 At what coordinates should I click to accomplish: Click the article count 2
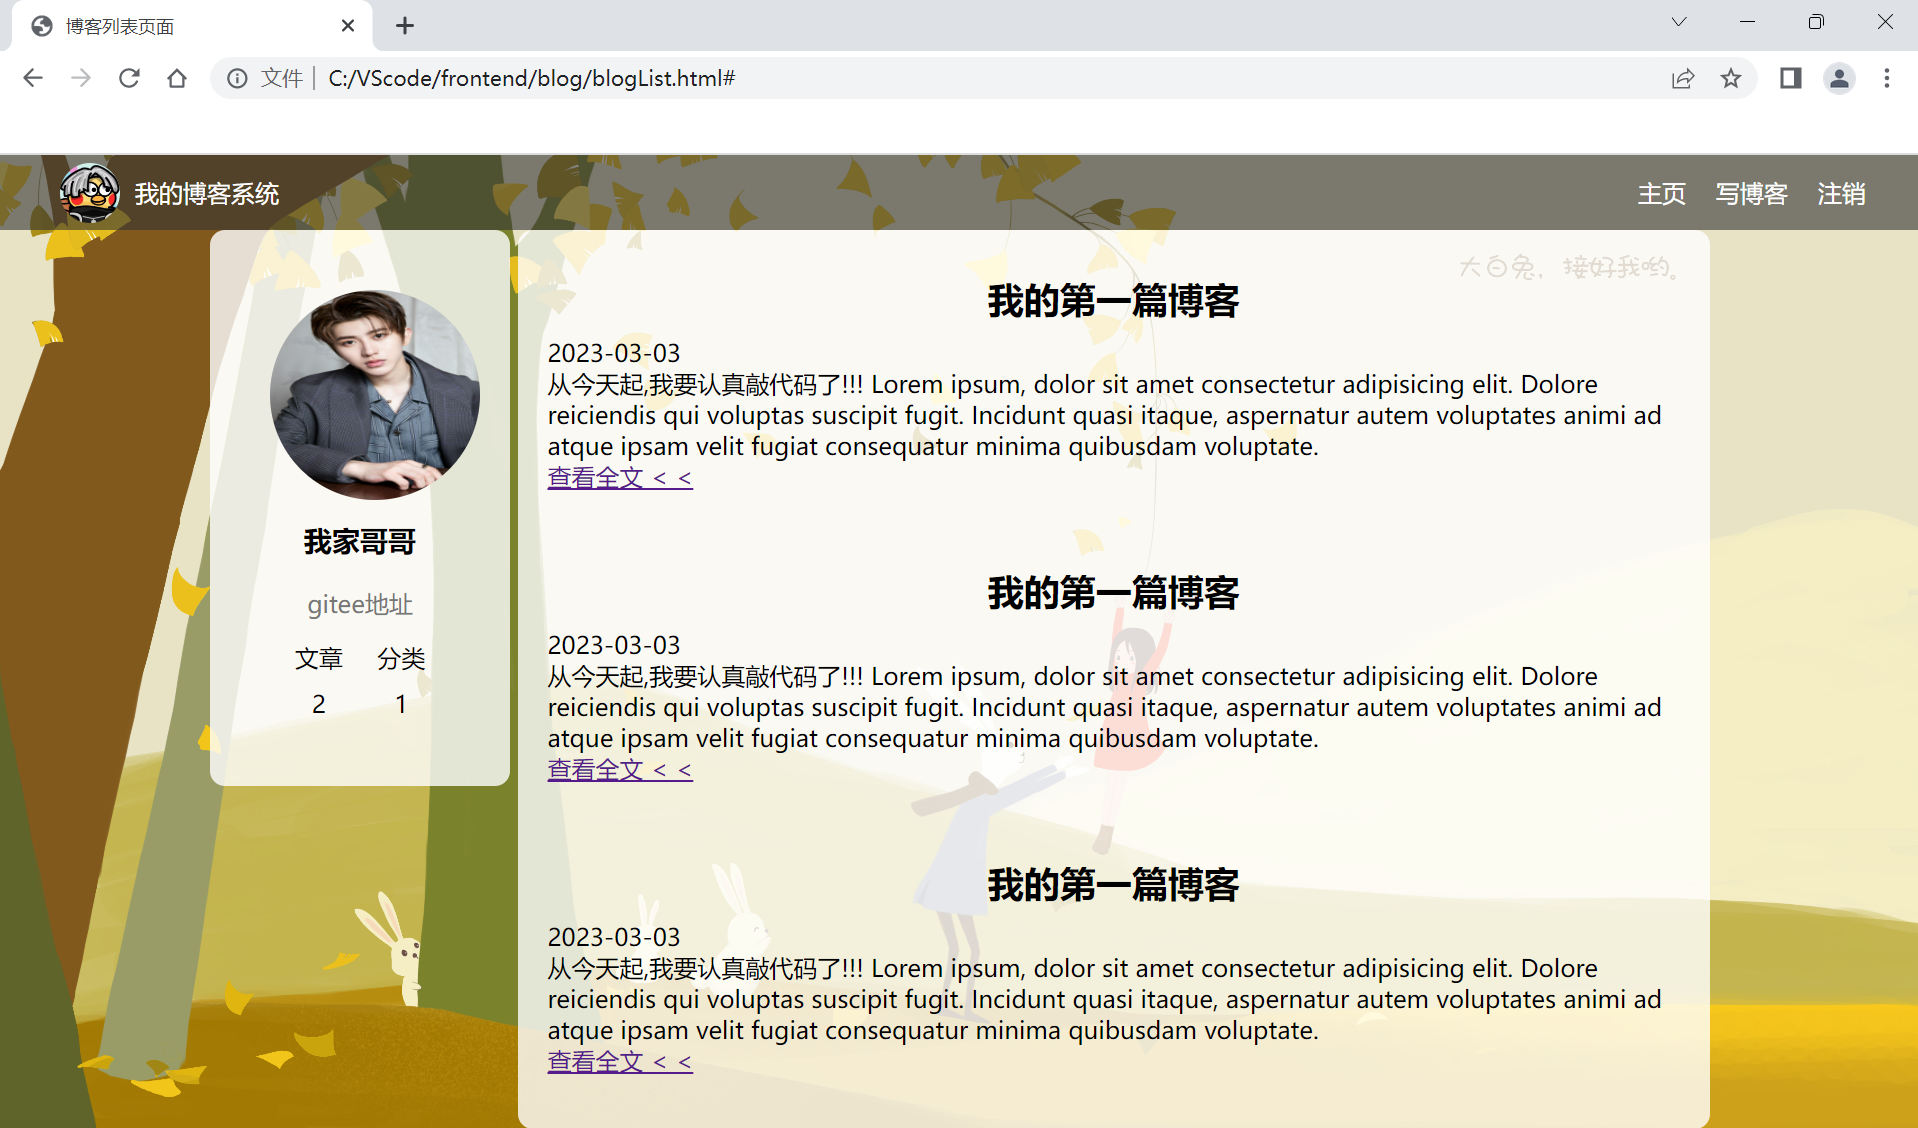coord(319,704)
